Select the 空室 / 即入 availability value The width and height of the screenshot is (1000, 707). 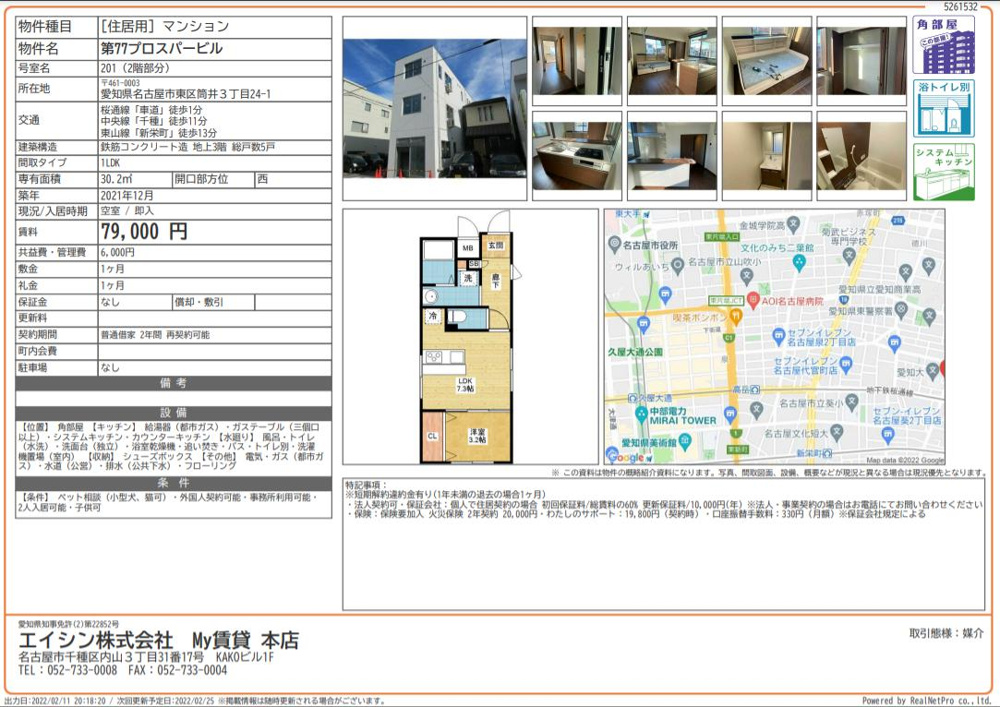tap(127, 211)
